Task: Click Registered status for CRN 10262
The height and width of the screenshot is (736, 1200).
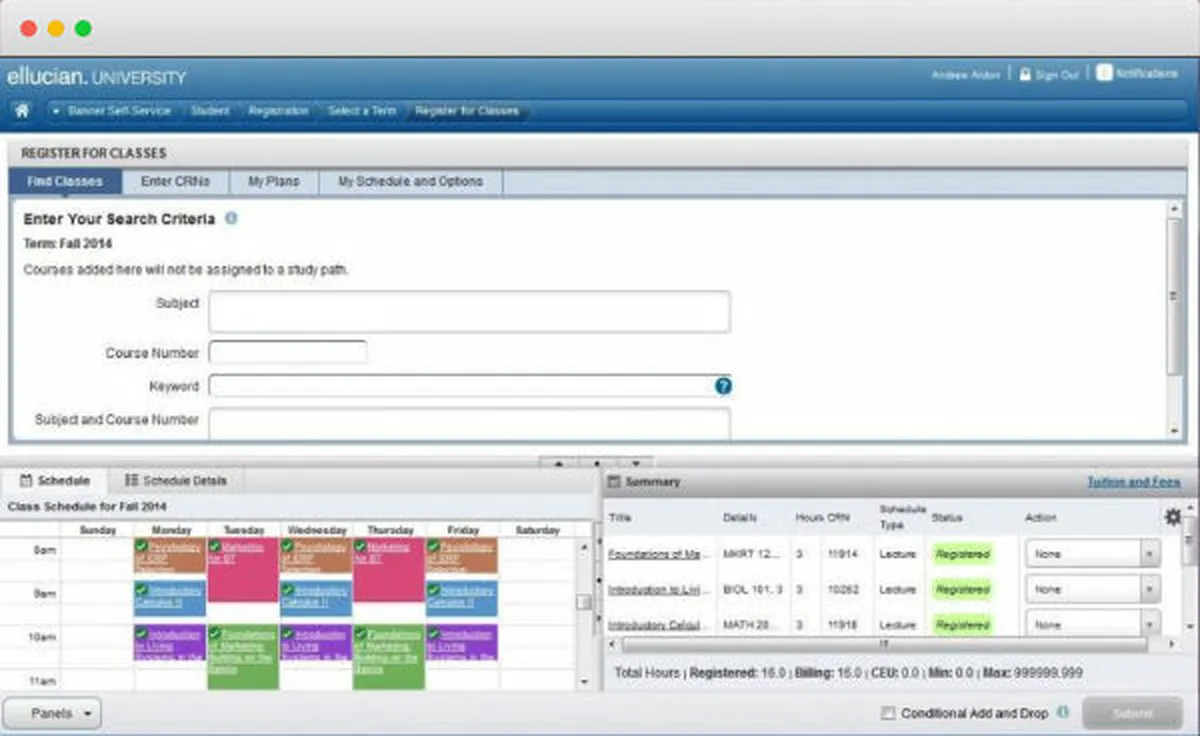Action: (x=963, y=590)
